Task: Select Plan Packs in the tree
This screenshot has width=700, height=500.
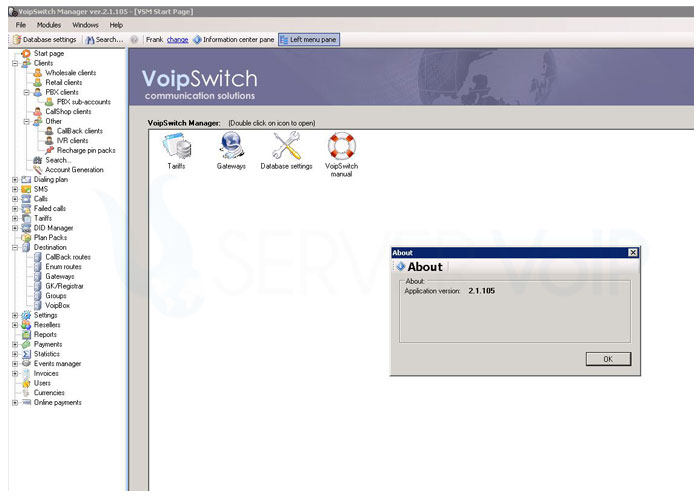Action: click(x=50, y=238)
